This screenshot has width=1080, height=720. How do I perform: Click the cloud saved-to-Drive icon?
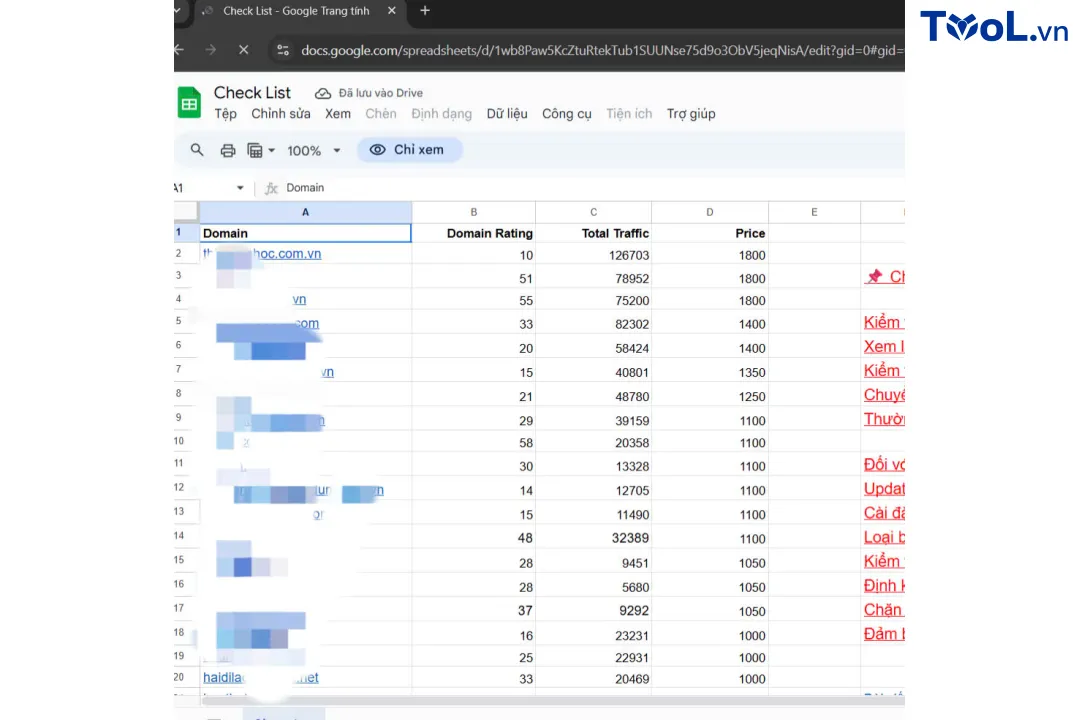pos(322,93)
